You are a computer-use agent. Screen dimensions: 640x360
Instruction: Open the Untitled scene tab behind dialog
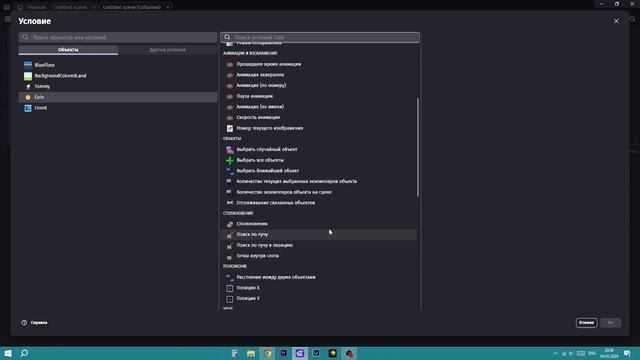tap(70, 7)
